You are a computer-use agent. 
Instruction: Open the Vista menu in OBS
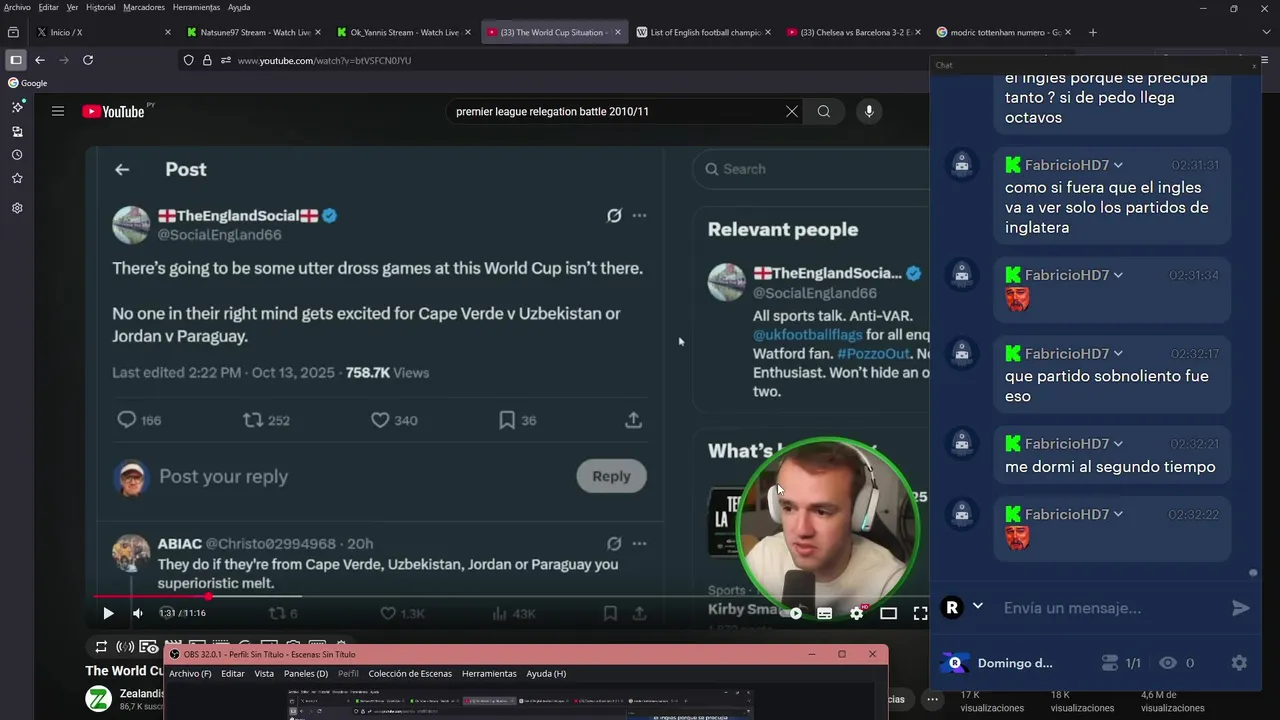[264, 674]
